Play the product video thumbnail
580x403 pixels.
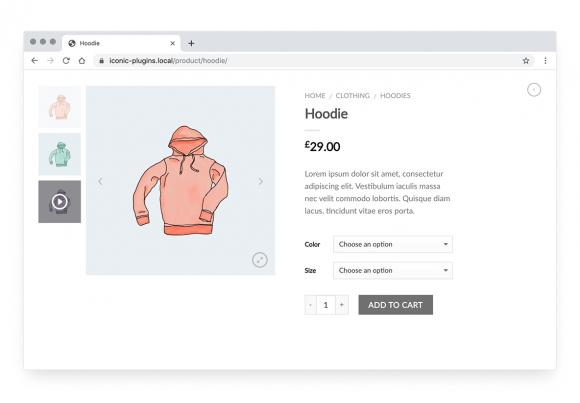(60, 202)
